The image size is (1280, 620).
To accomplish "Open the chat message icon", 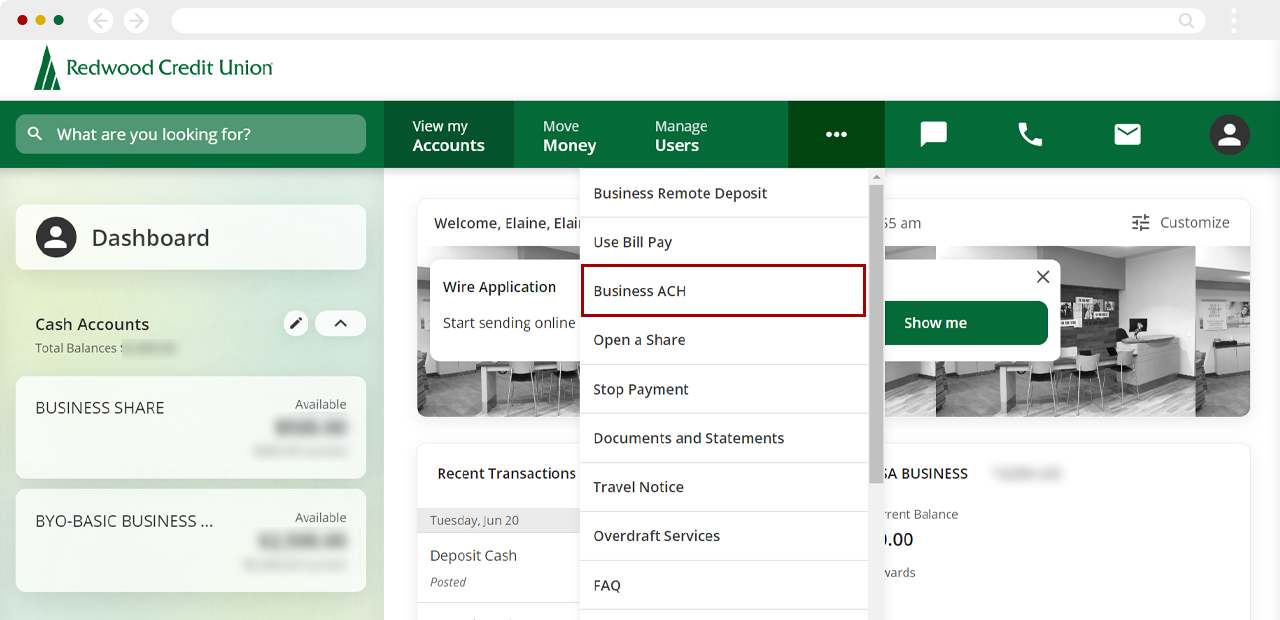I will point(933,134).
